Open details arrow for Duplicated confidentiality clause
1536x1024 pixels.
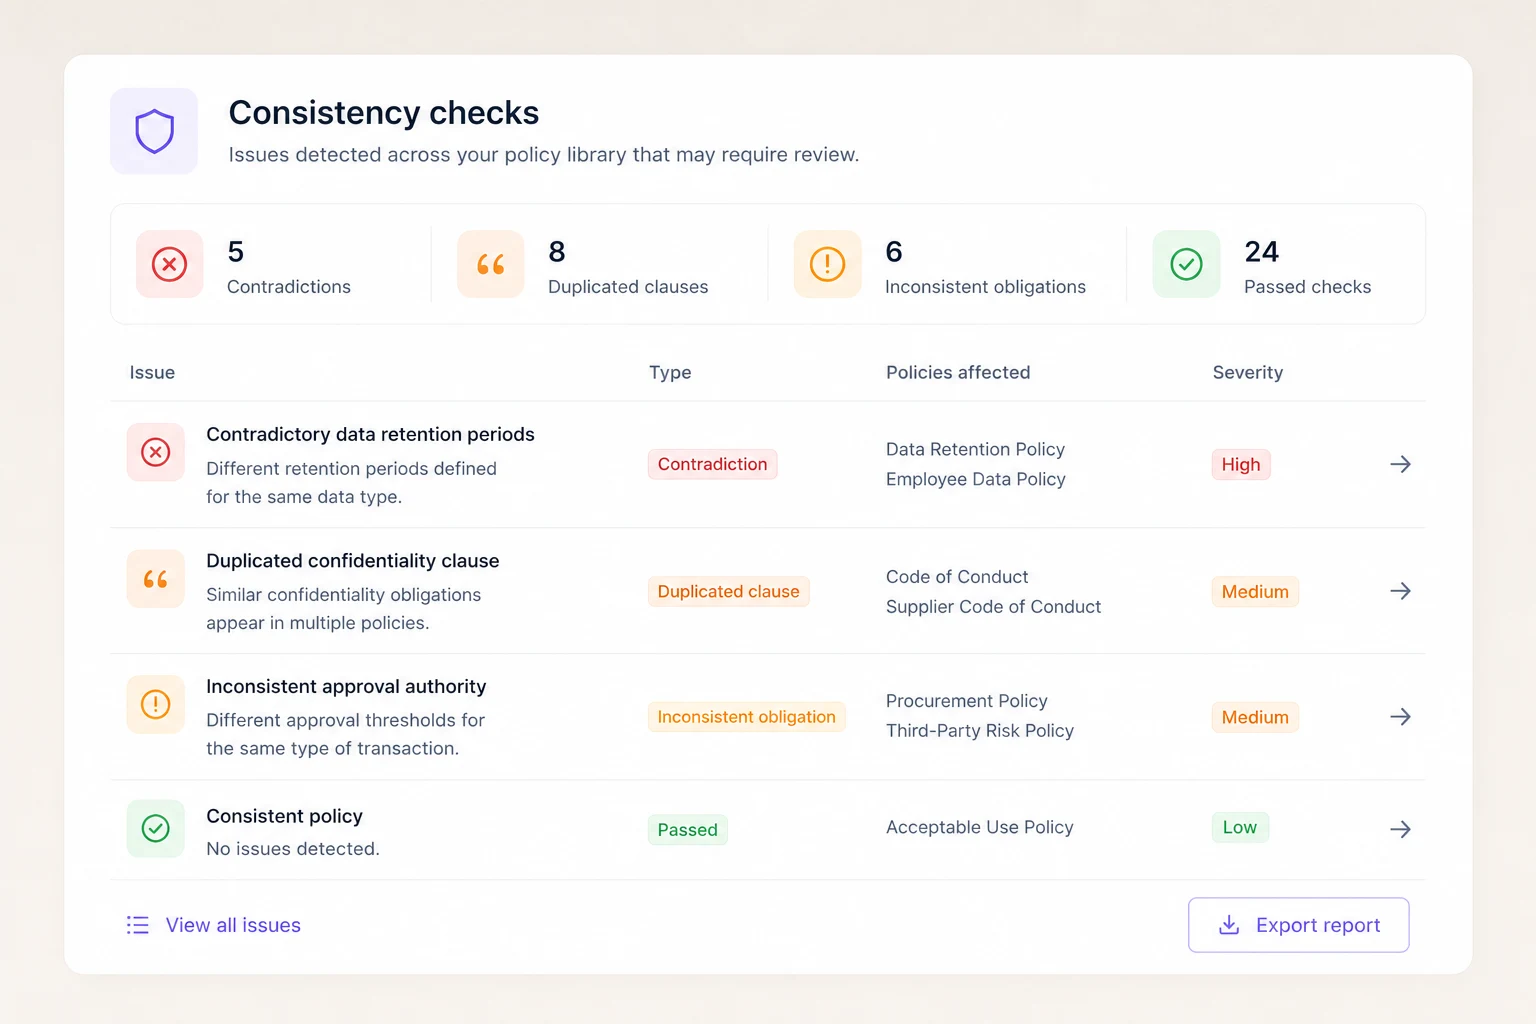(x=1401, y=591)
